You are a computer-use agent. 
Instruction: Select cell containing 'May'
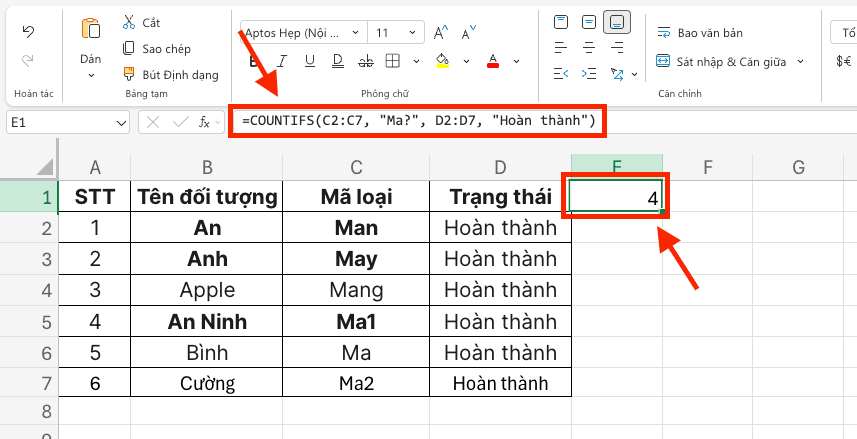[x=356, y=259]
